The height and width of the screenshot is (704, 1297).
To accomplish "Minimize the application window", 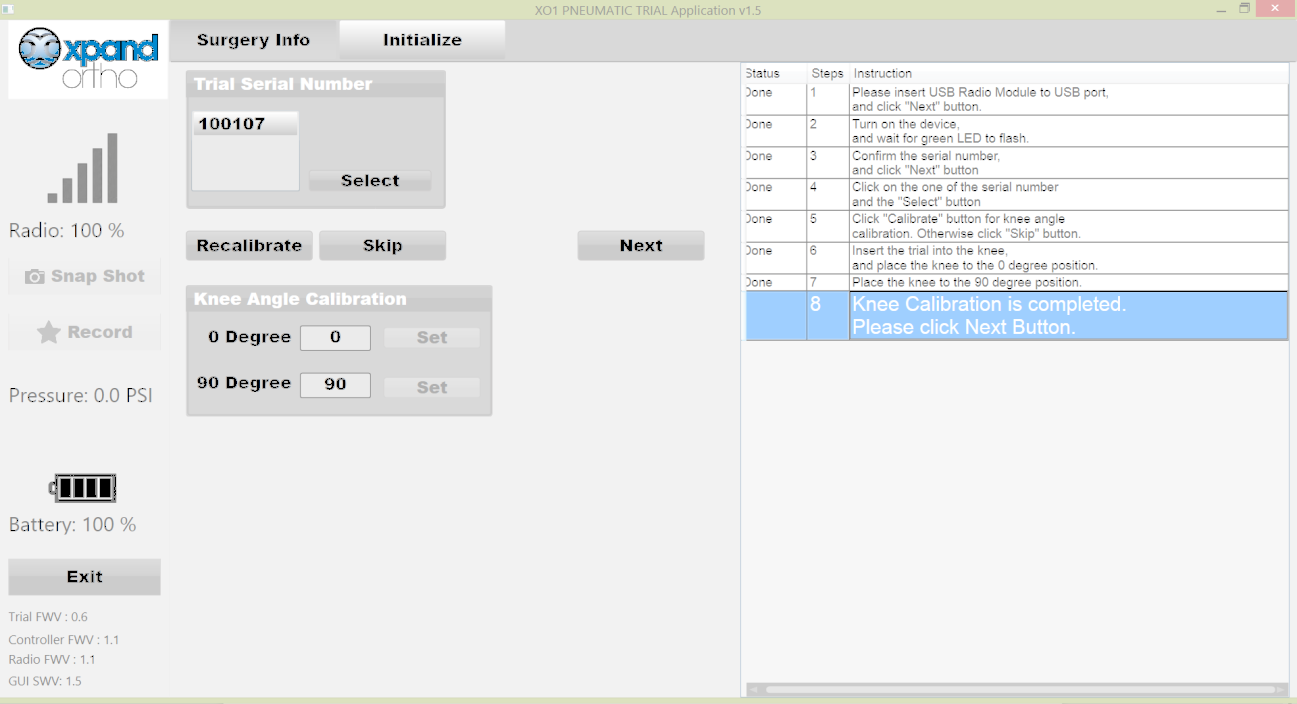I will pos(1221,10).
